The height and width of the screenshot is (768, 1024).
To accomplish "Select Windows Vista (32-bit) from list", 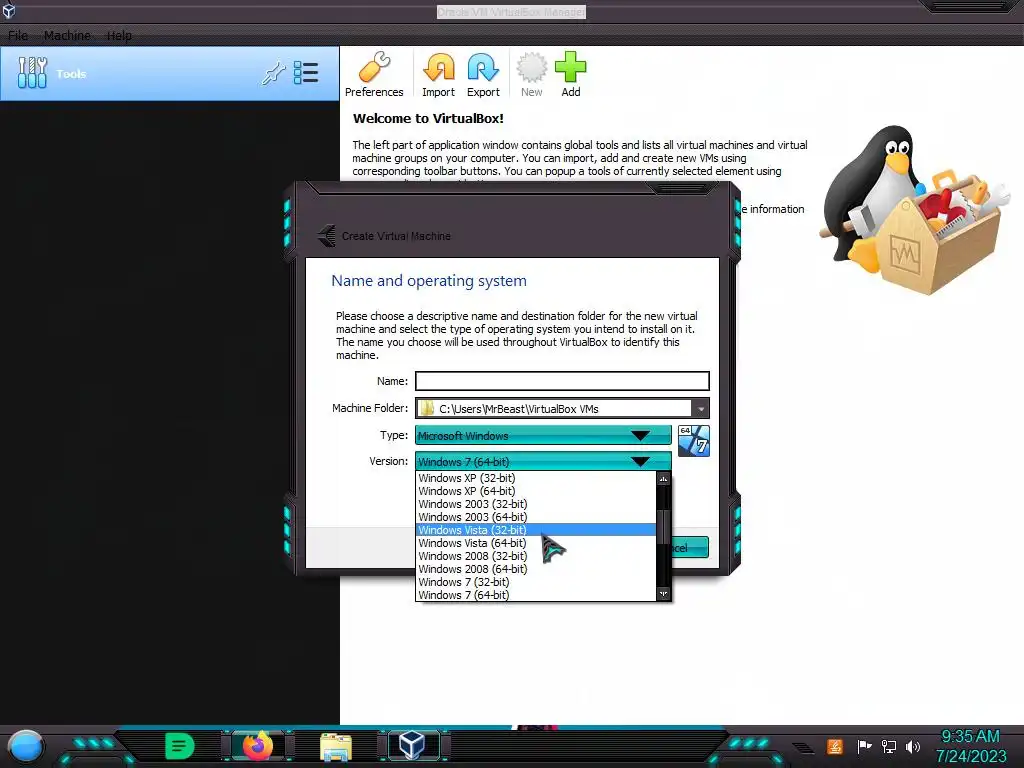I will coord(536,530).
